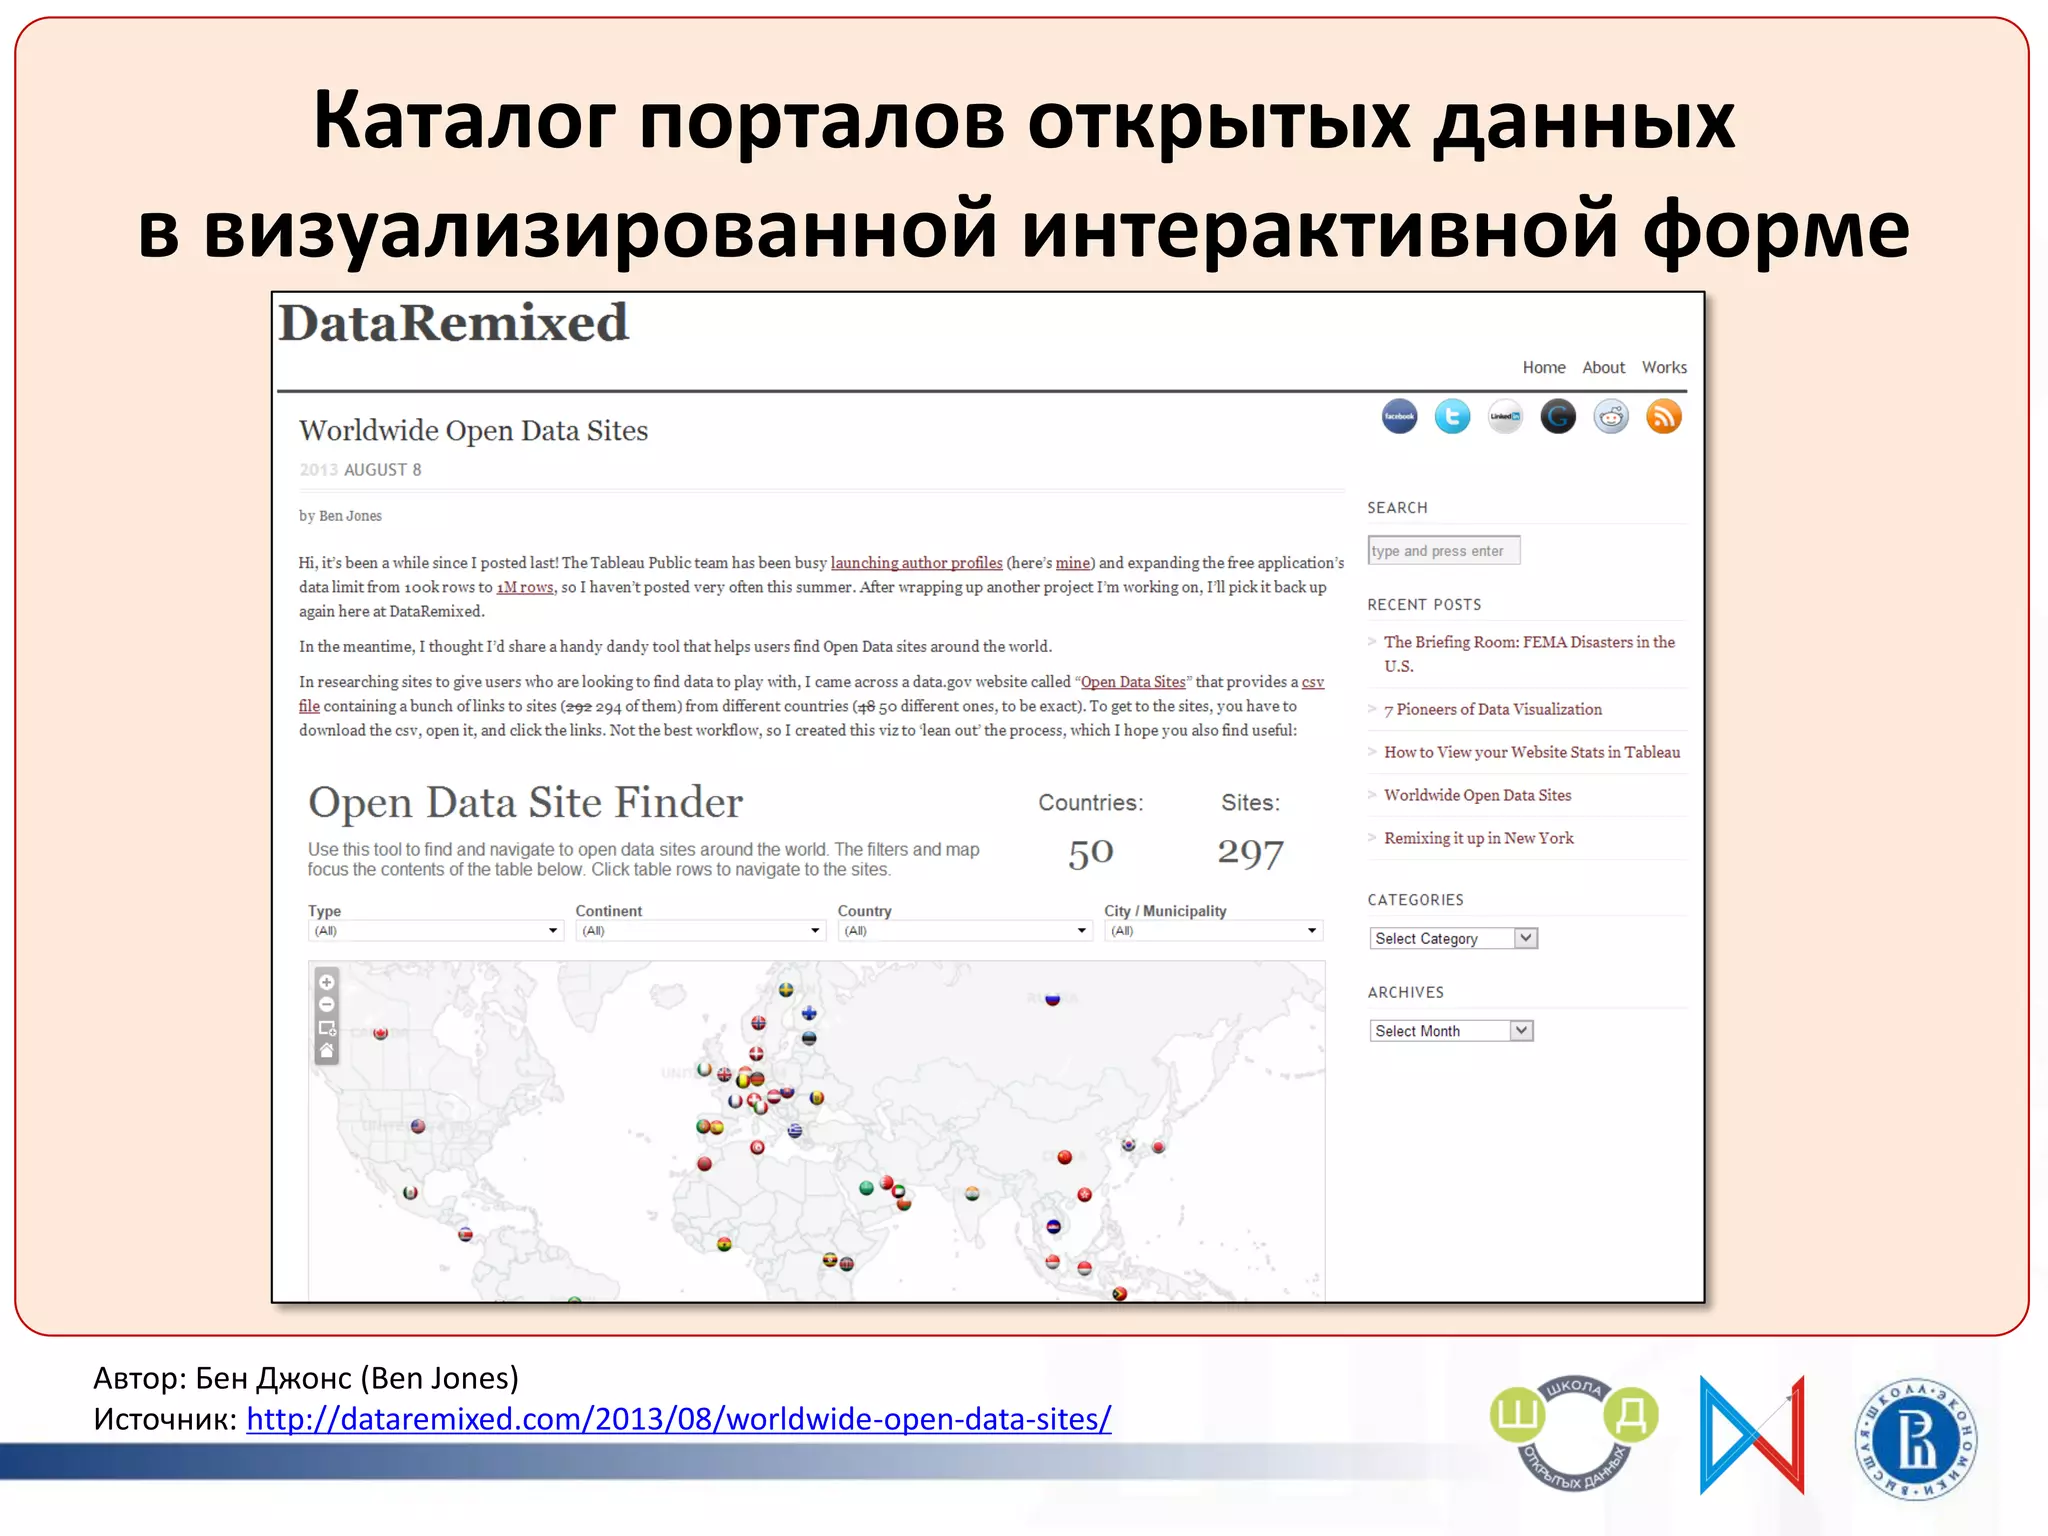
Task: Zoom out on the map
Action: (326, 1005)
